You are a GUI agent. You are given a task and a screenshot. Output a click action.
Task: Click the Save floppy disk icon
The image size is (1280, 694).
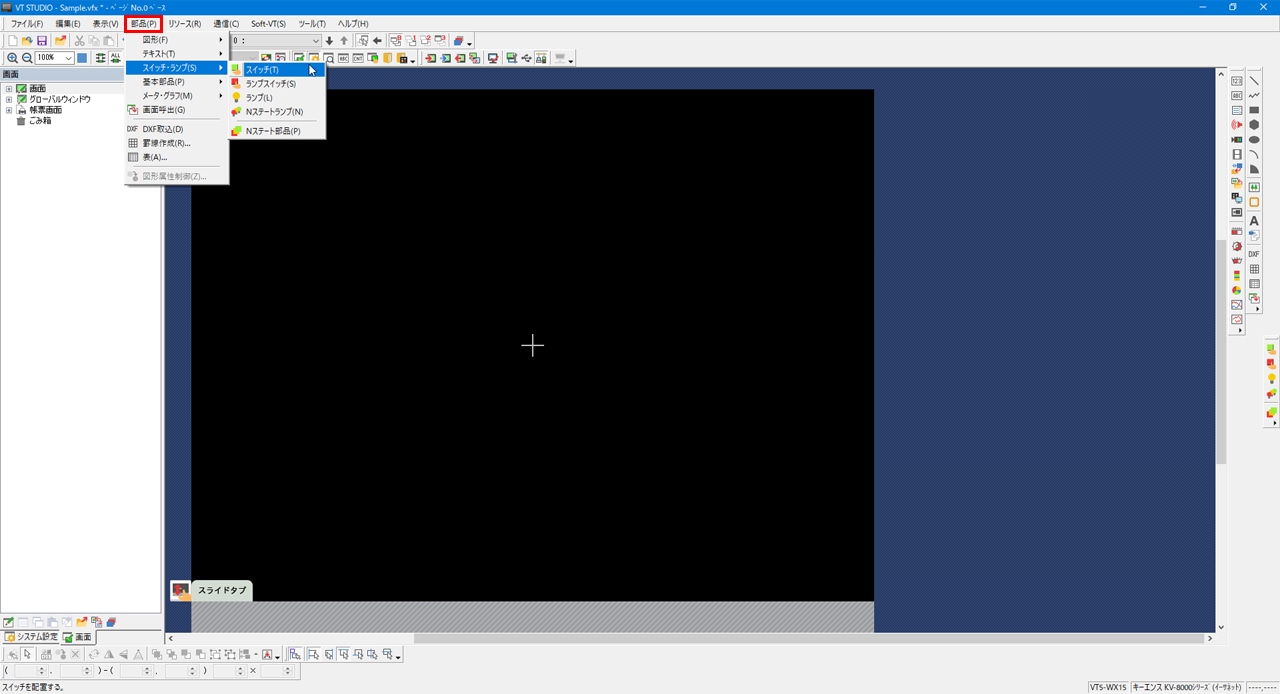pyautogui.click(x=42, y=41)
